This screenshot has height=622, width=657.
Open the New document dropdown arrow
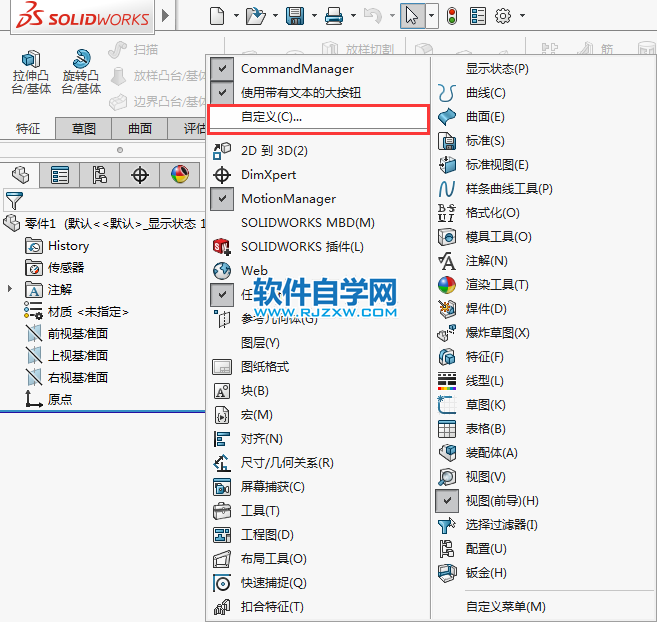pyautogui.click(x=236, y=16)
